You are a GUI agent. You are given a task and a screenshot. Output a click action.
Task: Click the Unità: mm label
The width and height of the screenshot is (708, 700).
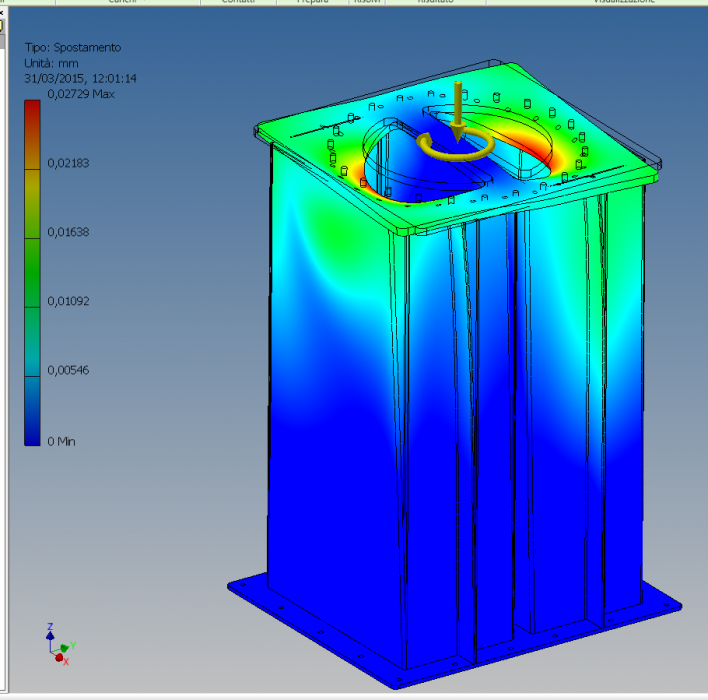pyautogui.click(x=51, y=63)
